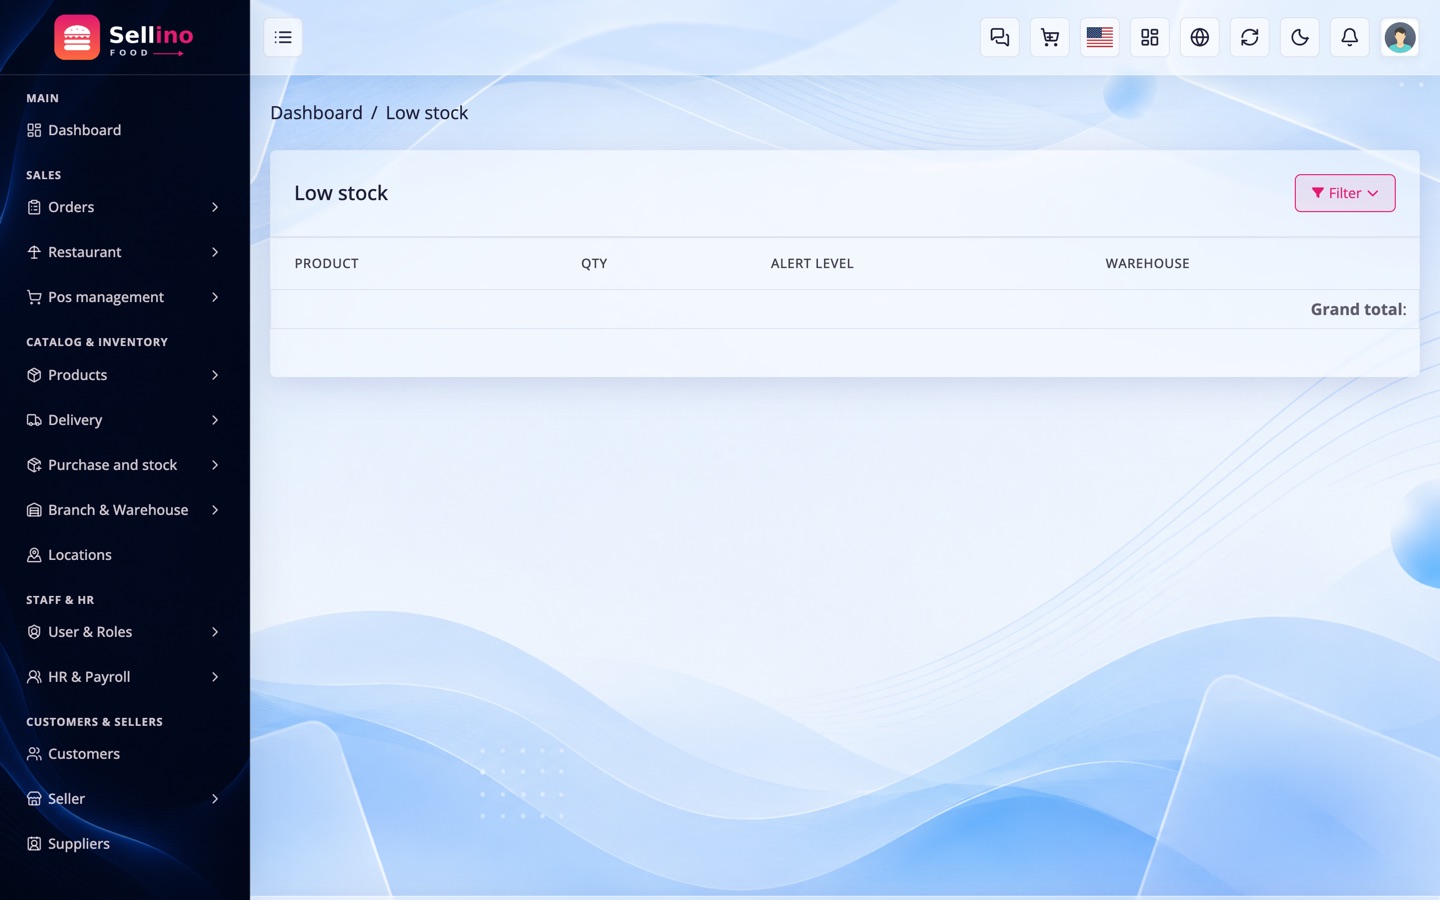Expand the Pos management menu
This screenshot has height=900, width=1440.
[124, 297]
